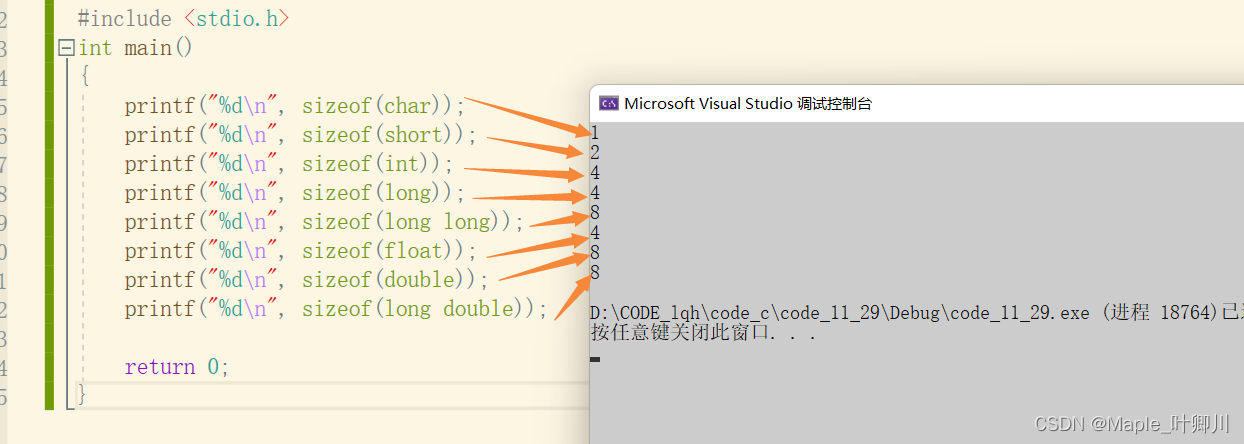
Task: Click the output value 2 in console
Action: point(595,152)
